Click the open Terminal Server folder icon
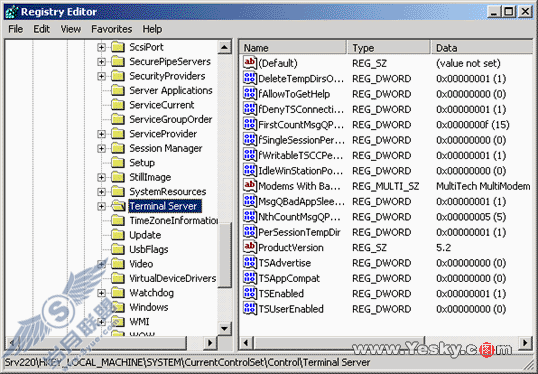This screenshot has width=538, height=374. point(119,206)
